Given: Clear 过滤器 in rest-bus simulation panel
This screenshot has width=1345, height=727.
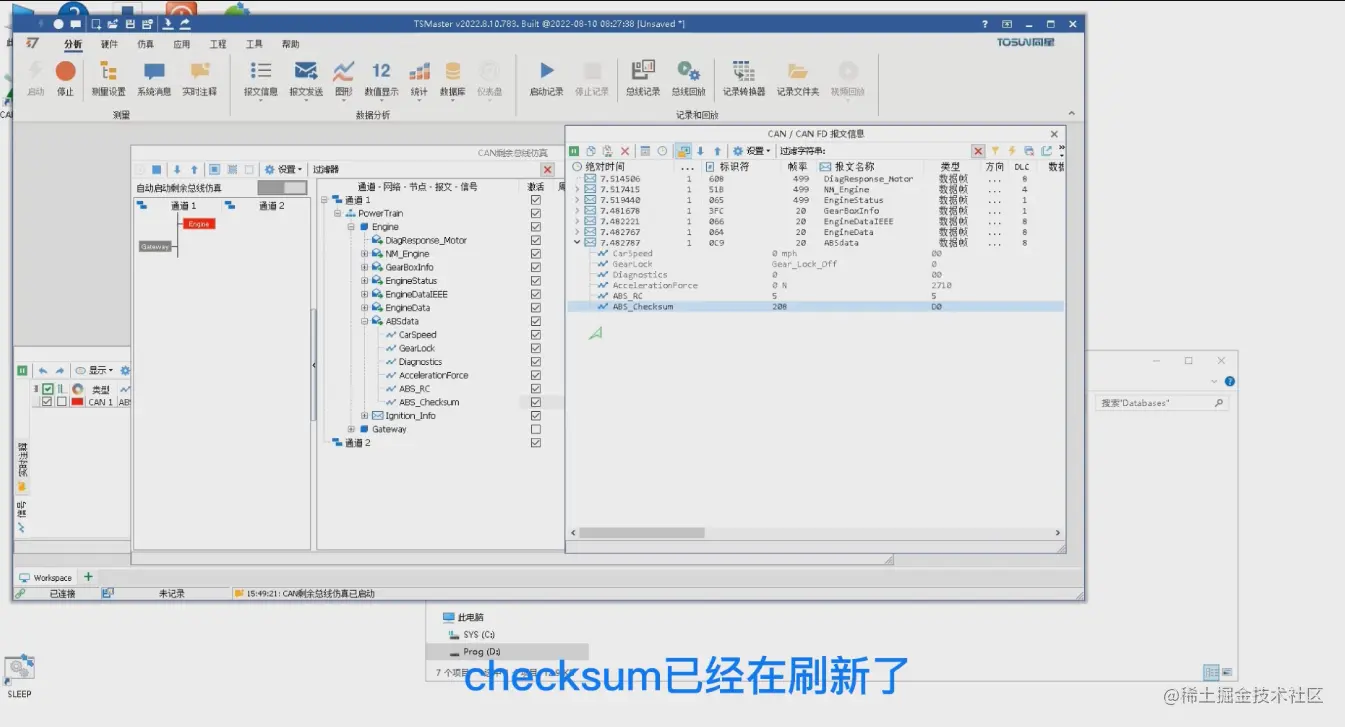Looking at the screenshot, I should pos(547,170).
